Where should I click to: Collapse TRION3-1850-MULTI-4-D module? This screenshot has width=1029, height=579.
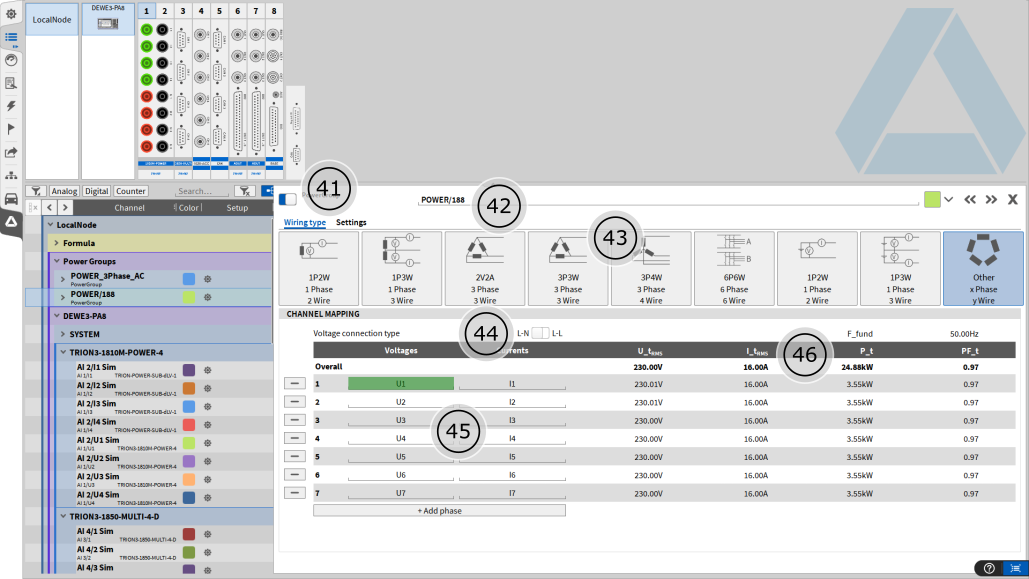(63, 517)
